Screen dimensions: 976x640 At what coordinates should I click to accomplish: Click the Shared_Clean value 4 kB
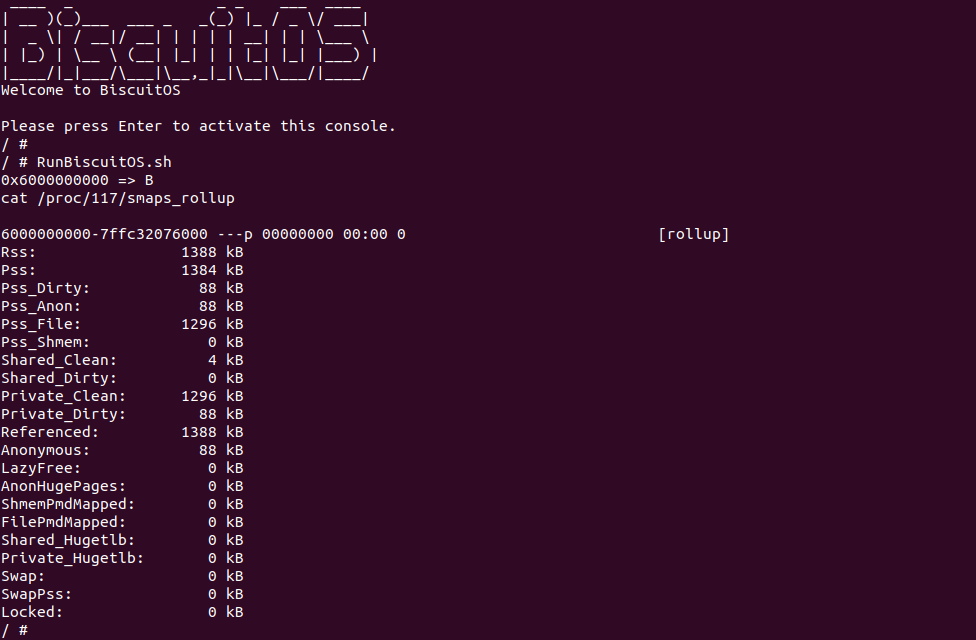pyautogui.click(x=226, y=360)
